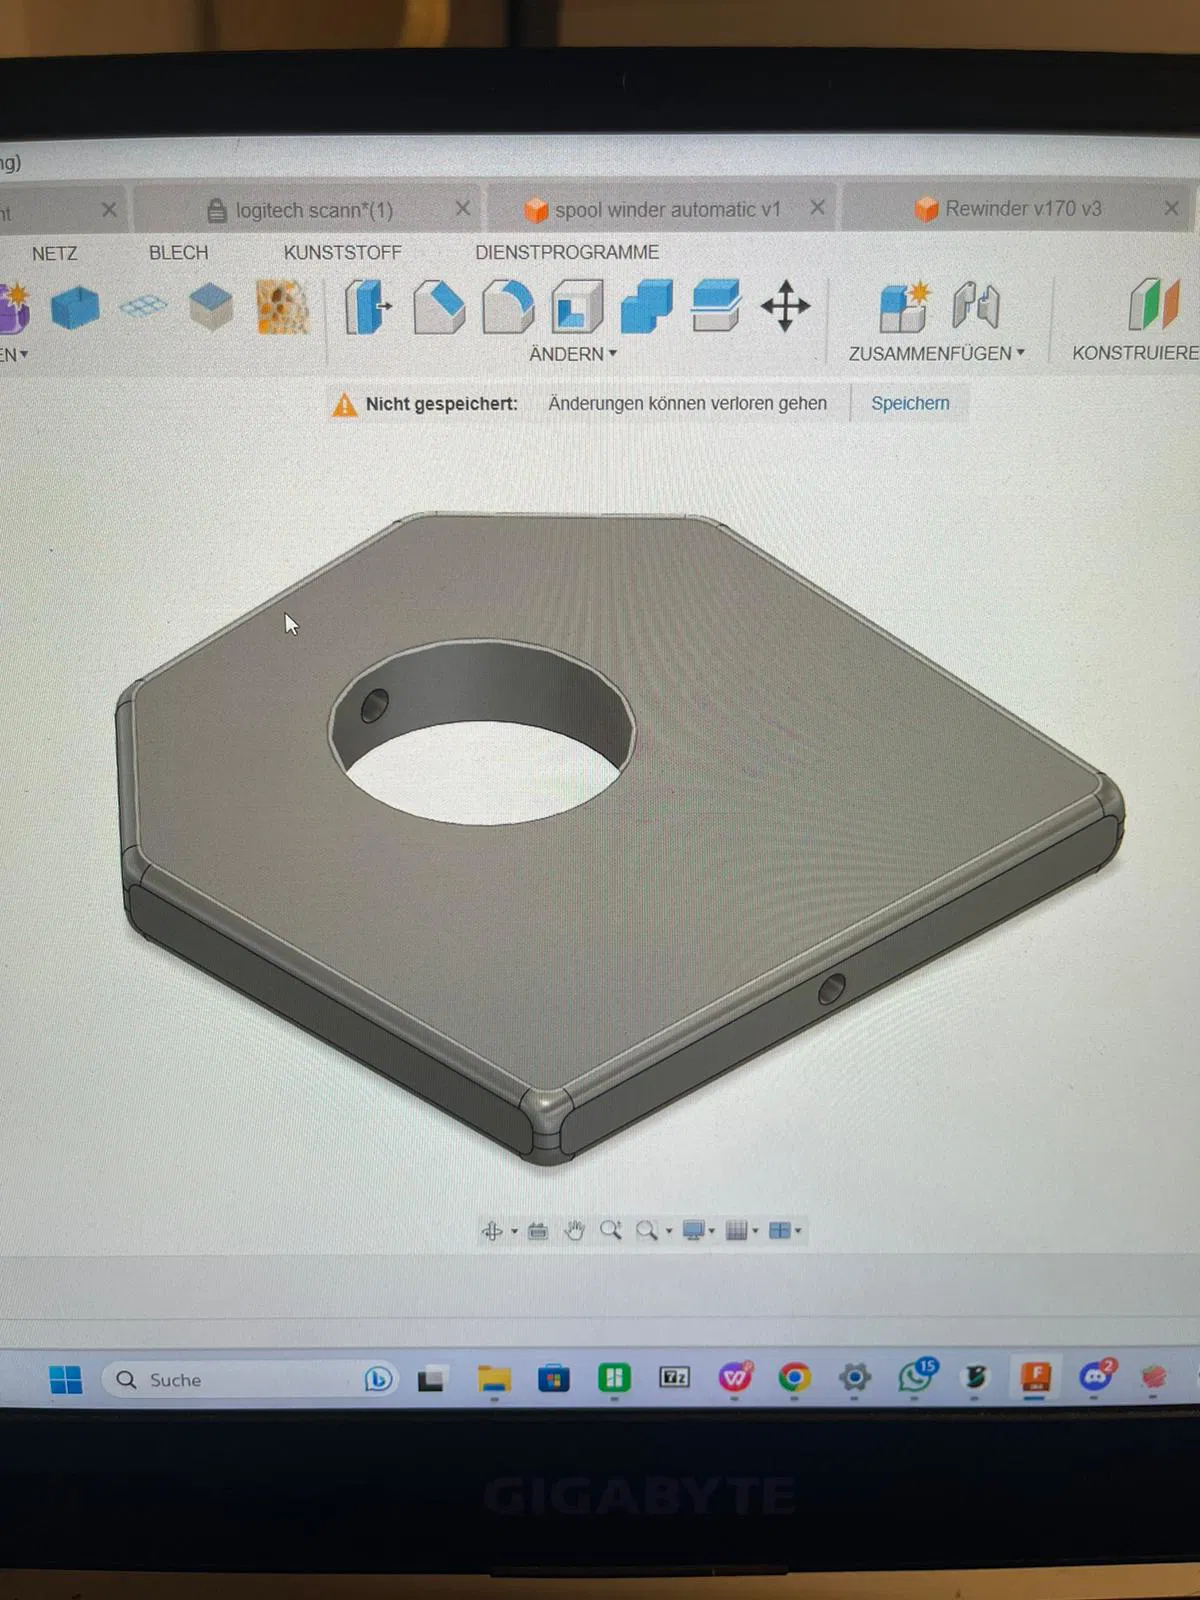Open the Viewports layout icon

[780, 1230]
